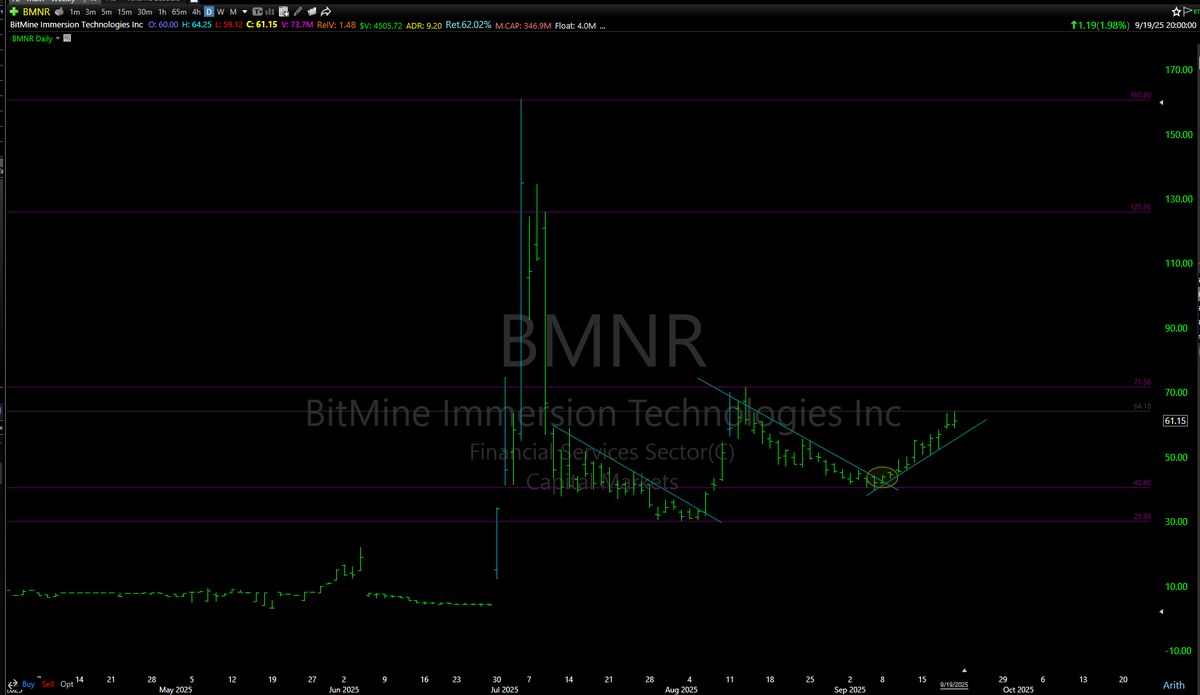Image resolution: width=1200 pixels, height=695 pixels.
Task: Select the Monthly (M) timeframe
Action: [233, 12]
